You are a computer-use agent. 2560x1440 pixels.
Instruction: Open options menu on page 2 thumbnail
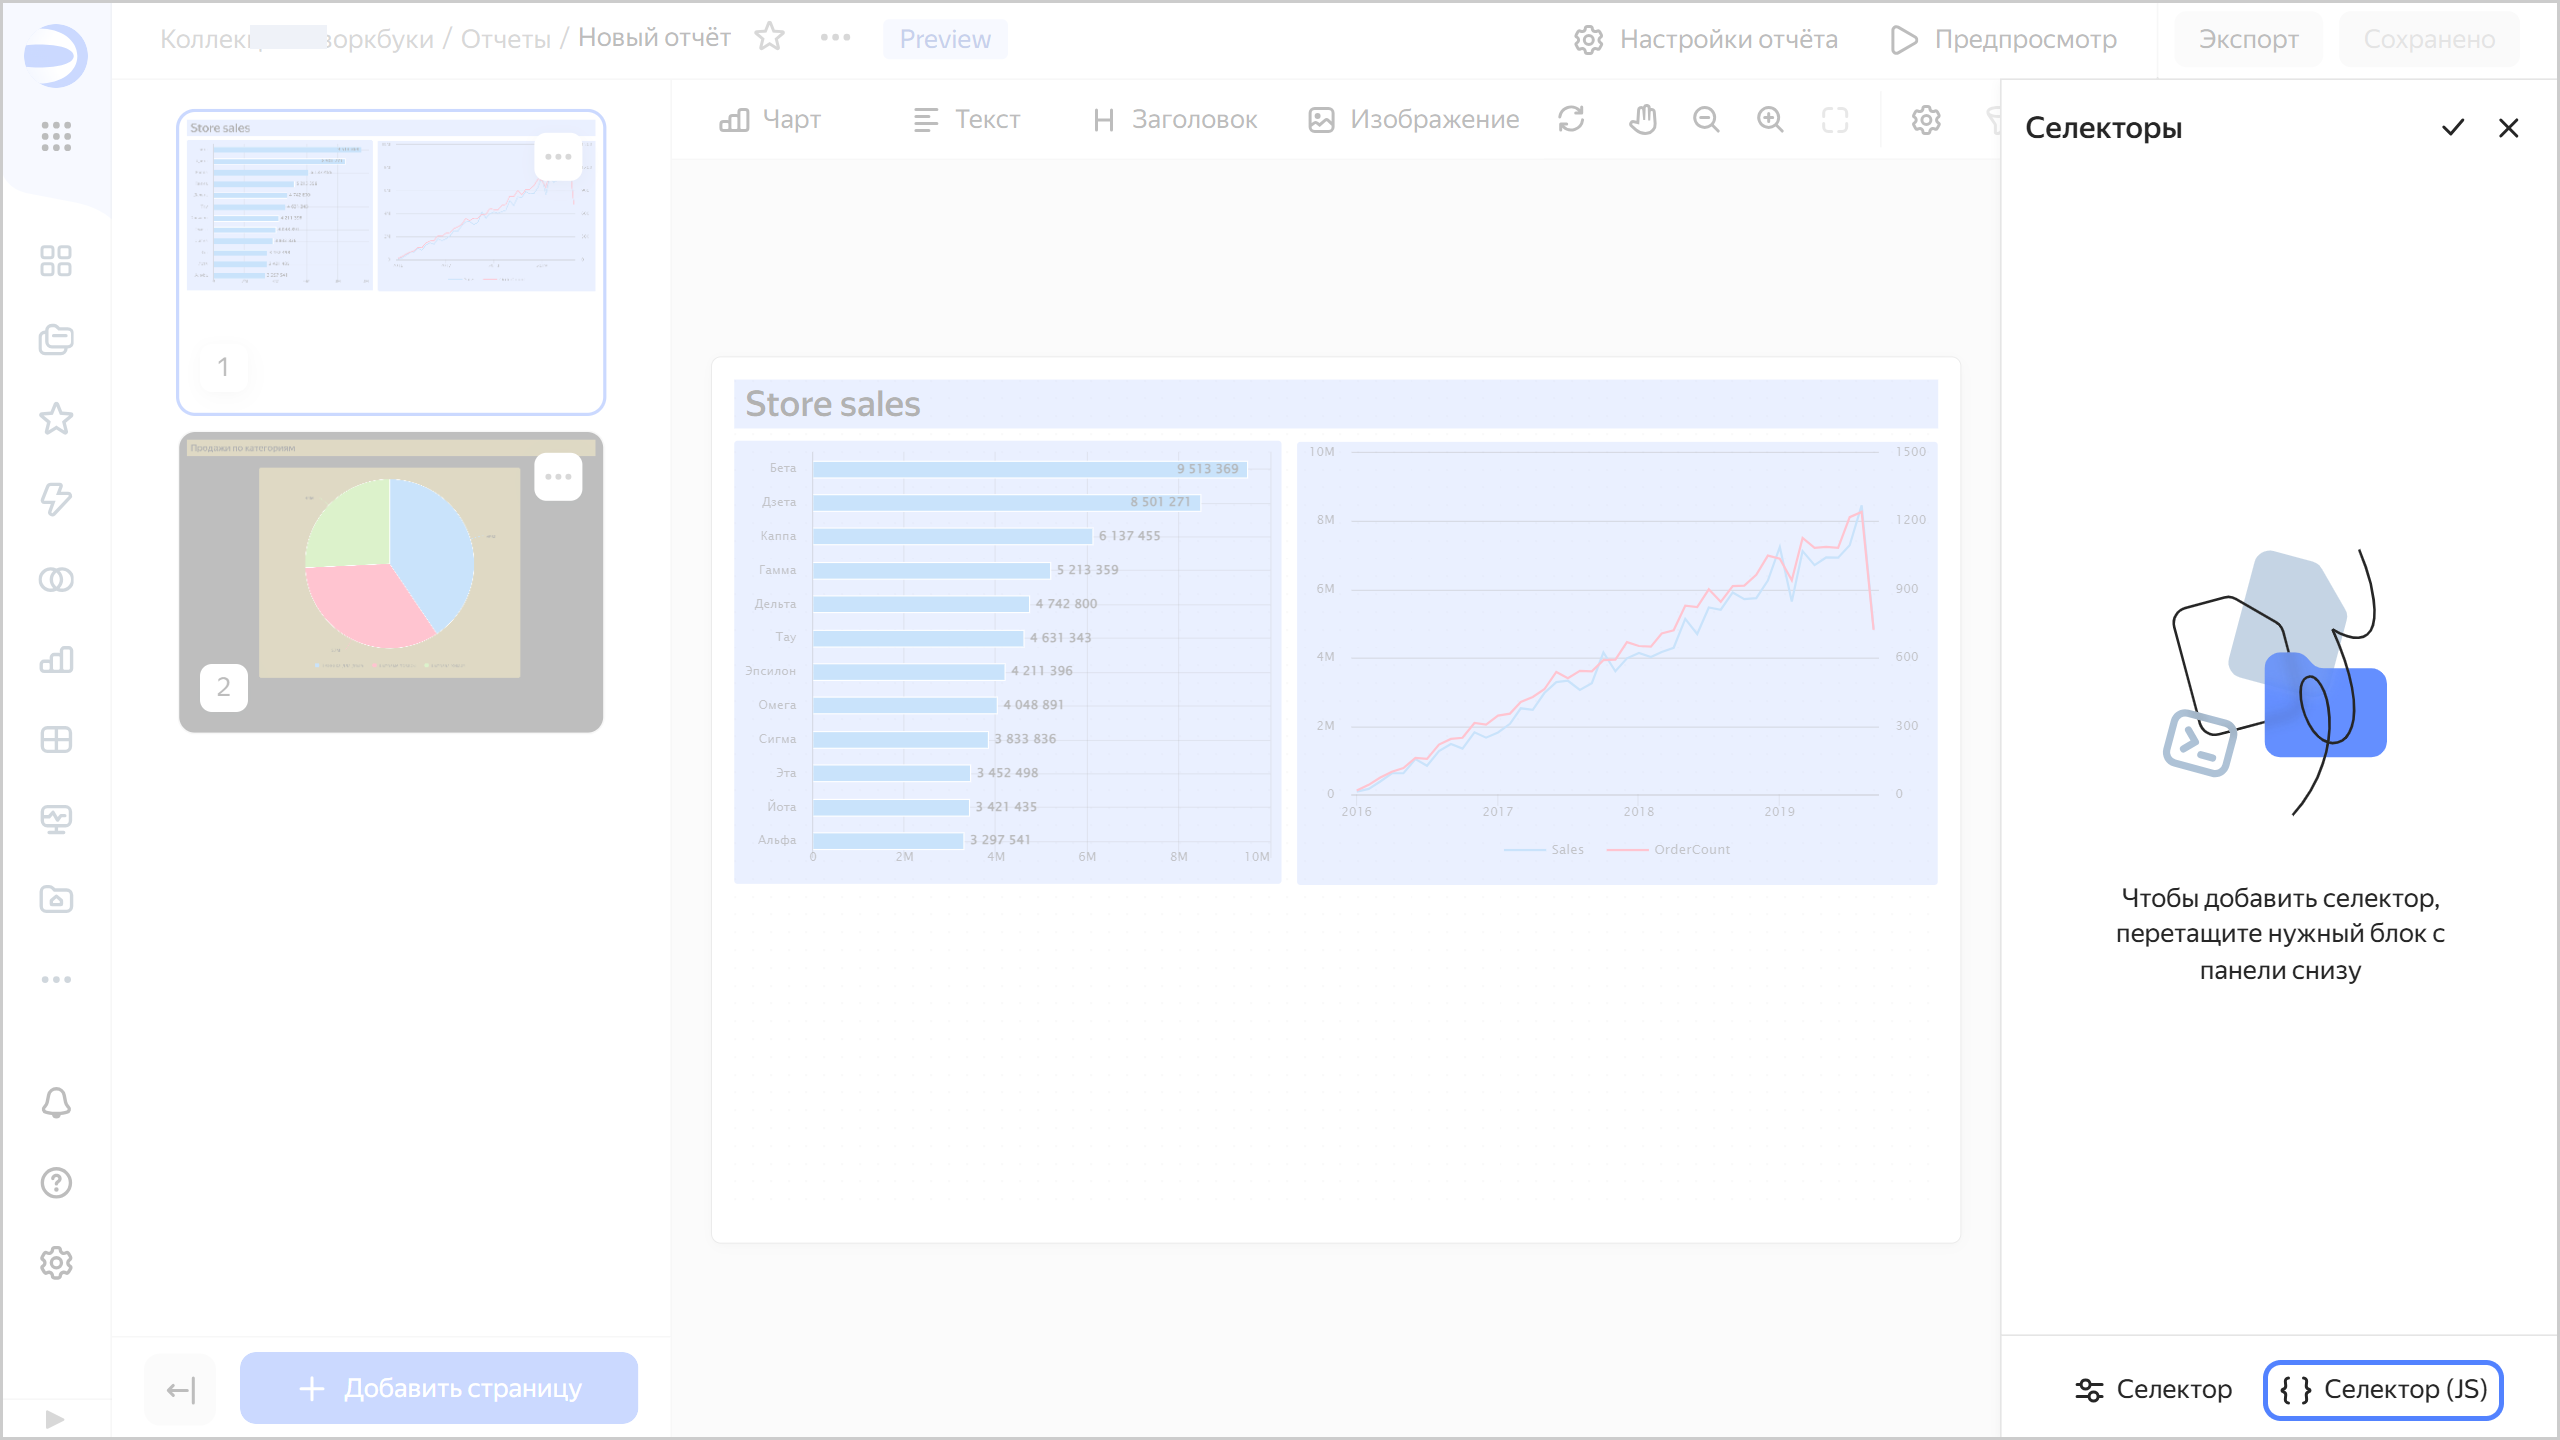[x=558, y=477]
